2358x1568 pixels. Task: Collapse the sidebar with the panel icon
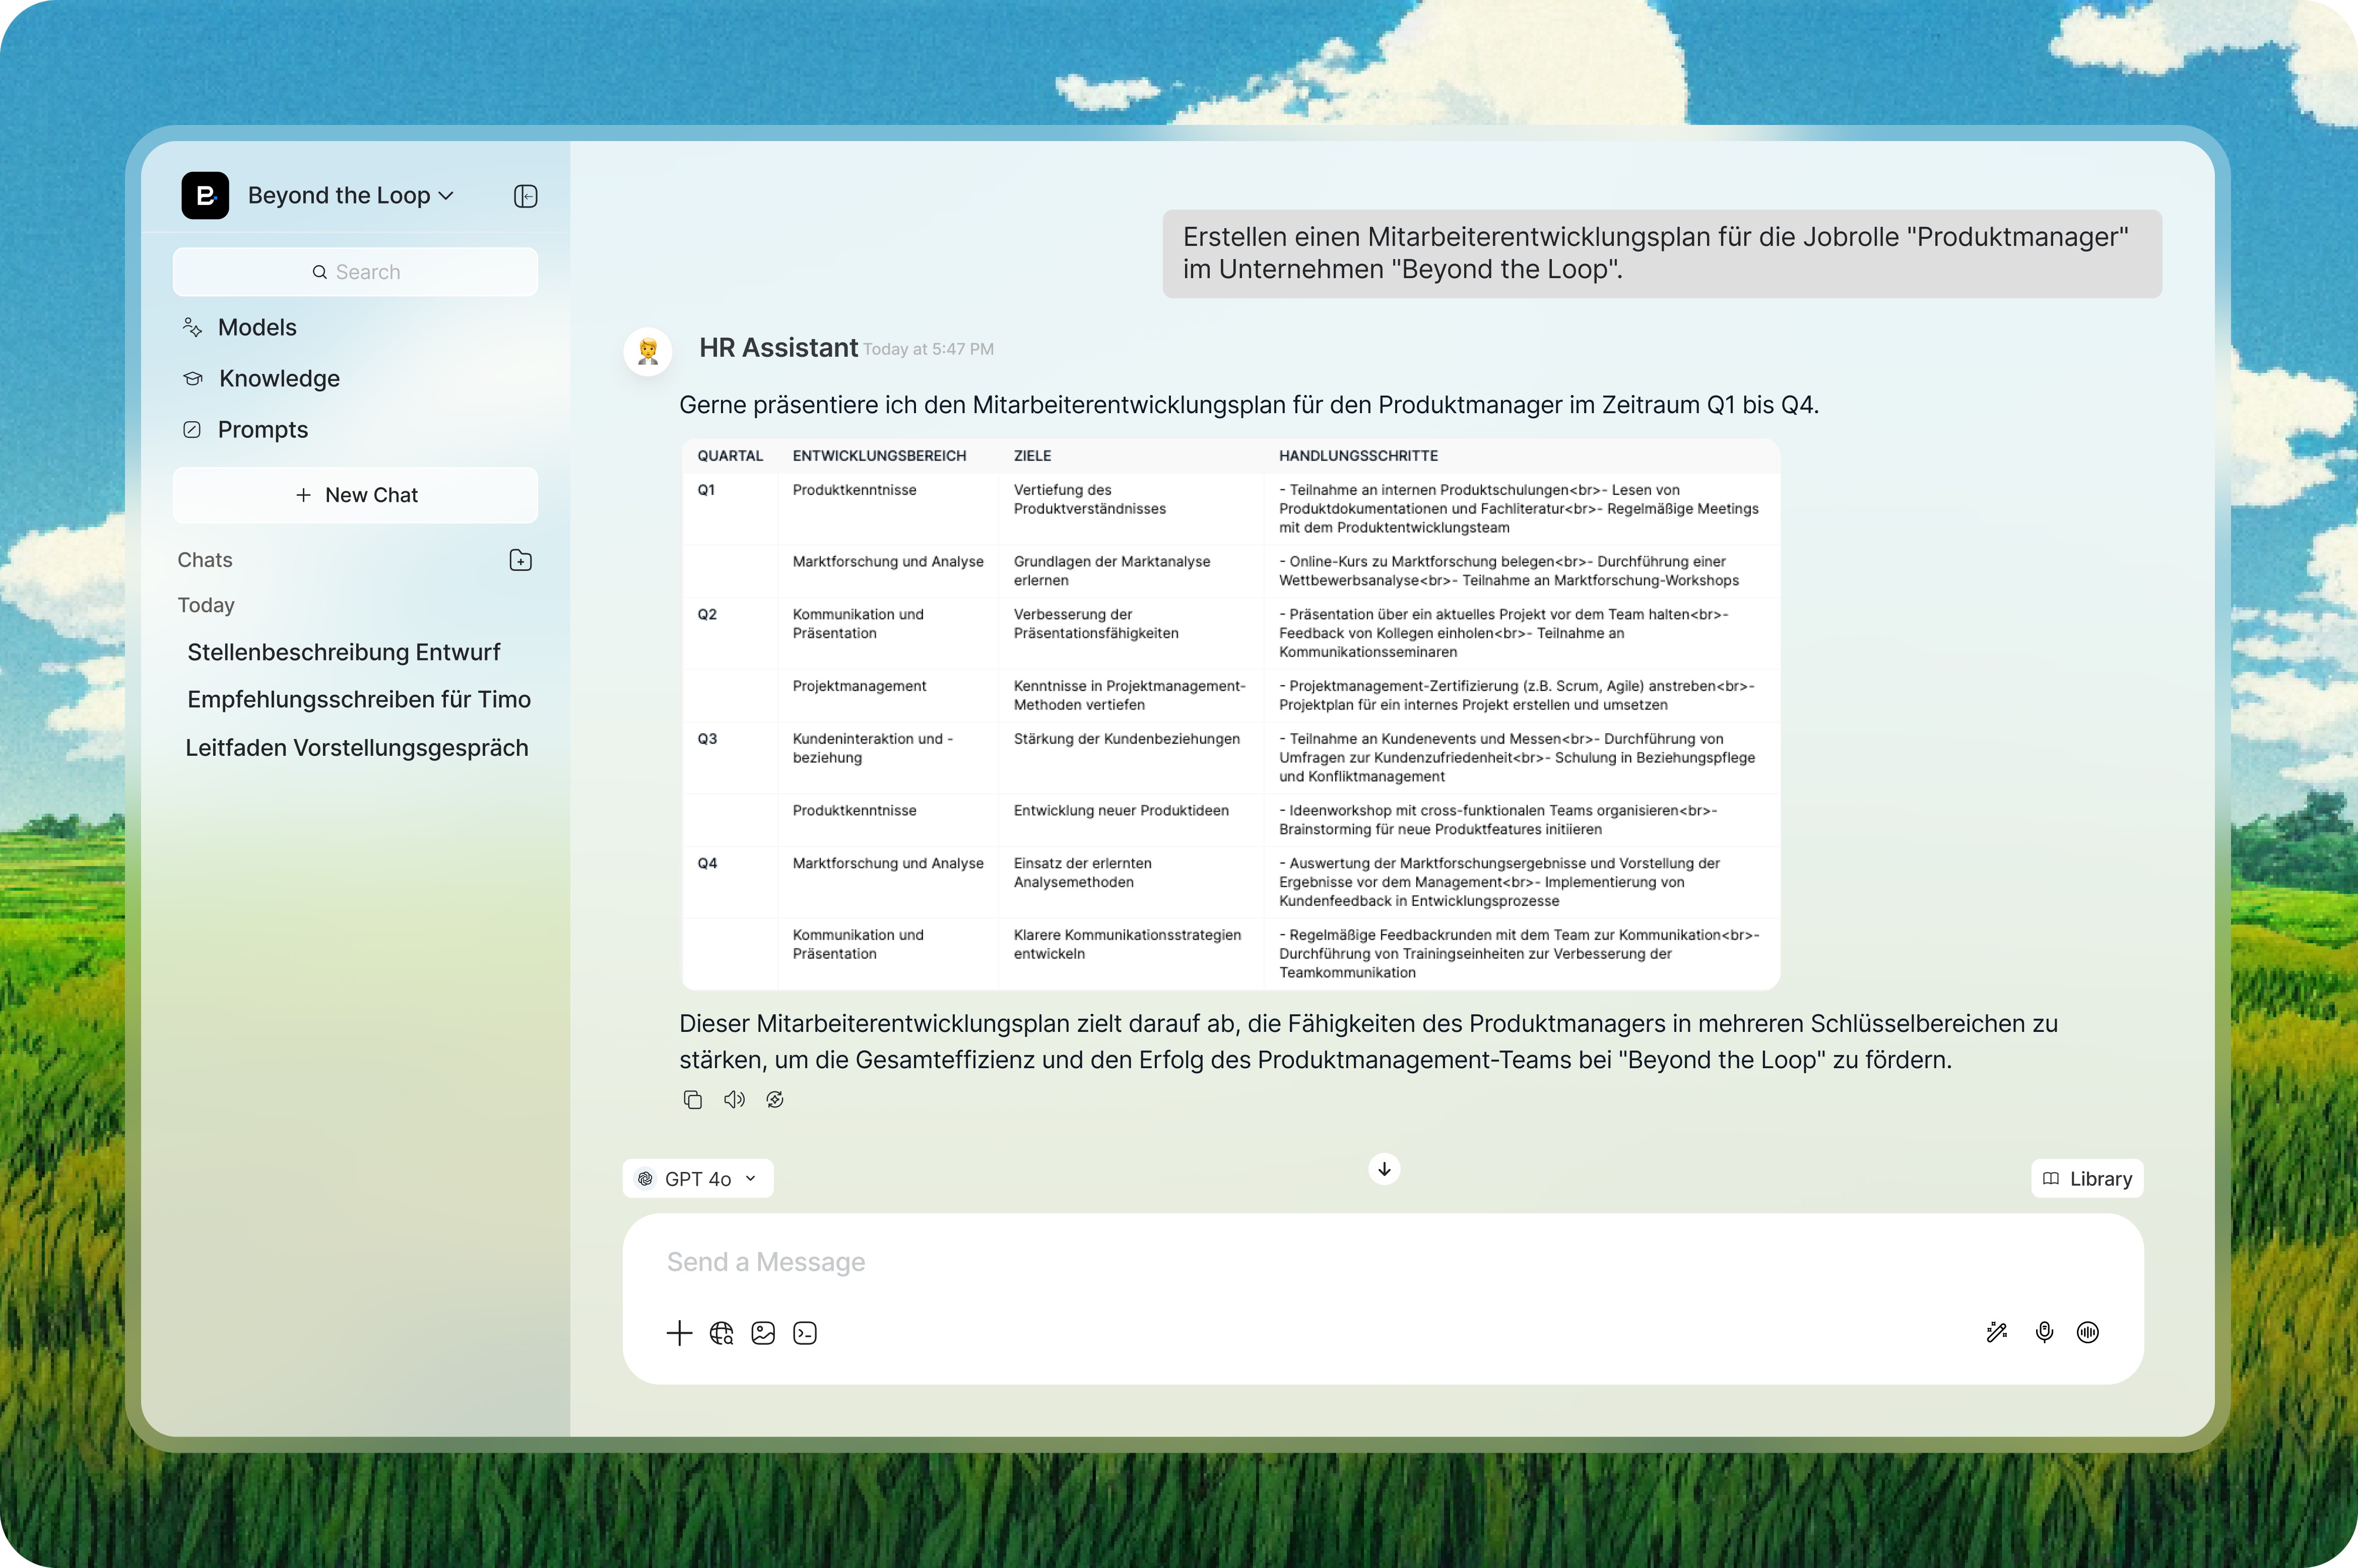525,196
